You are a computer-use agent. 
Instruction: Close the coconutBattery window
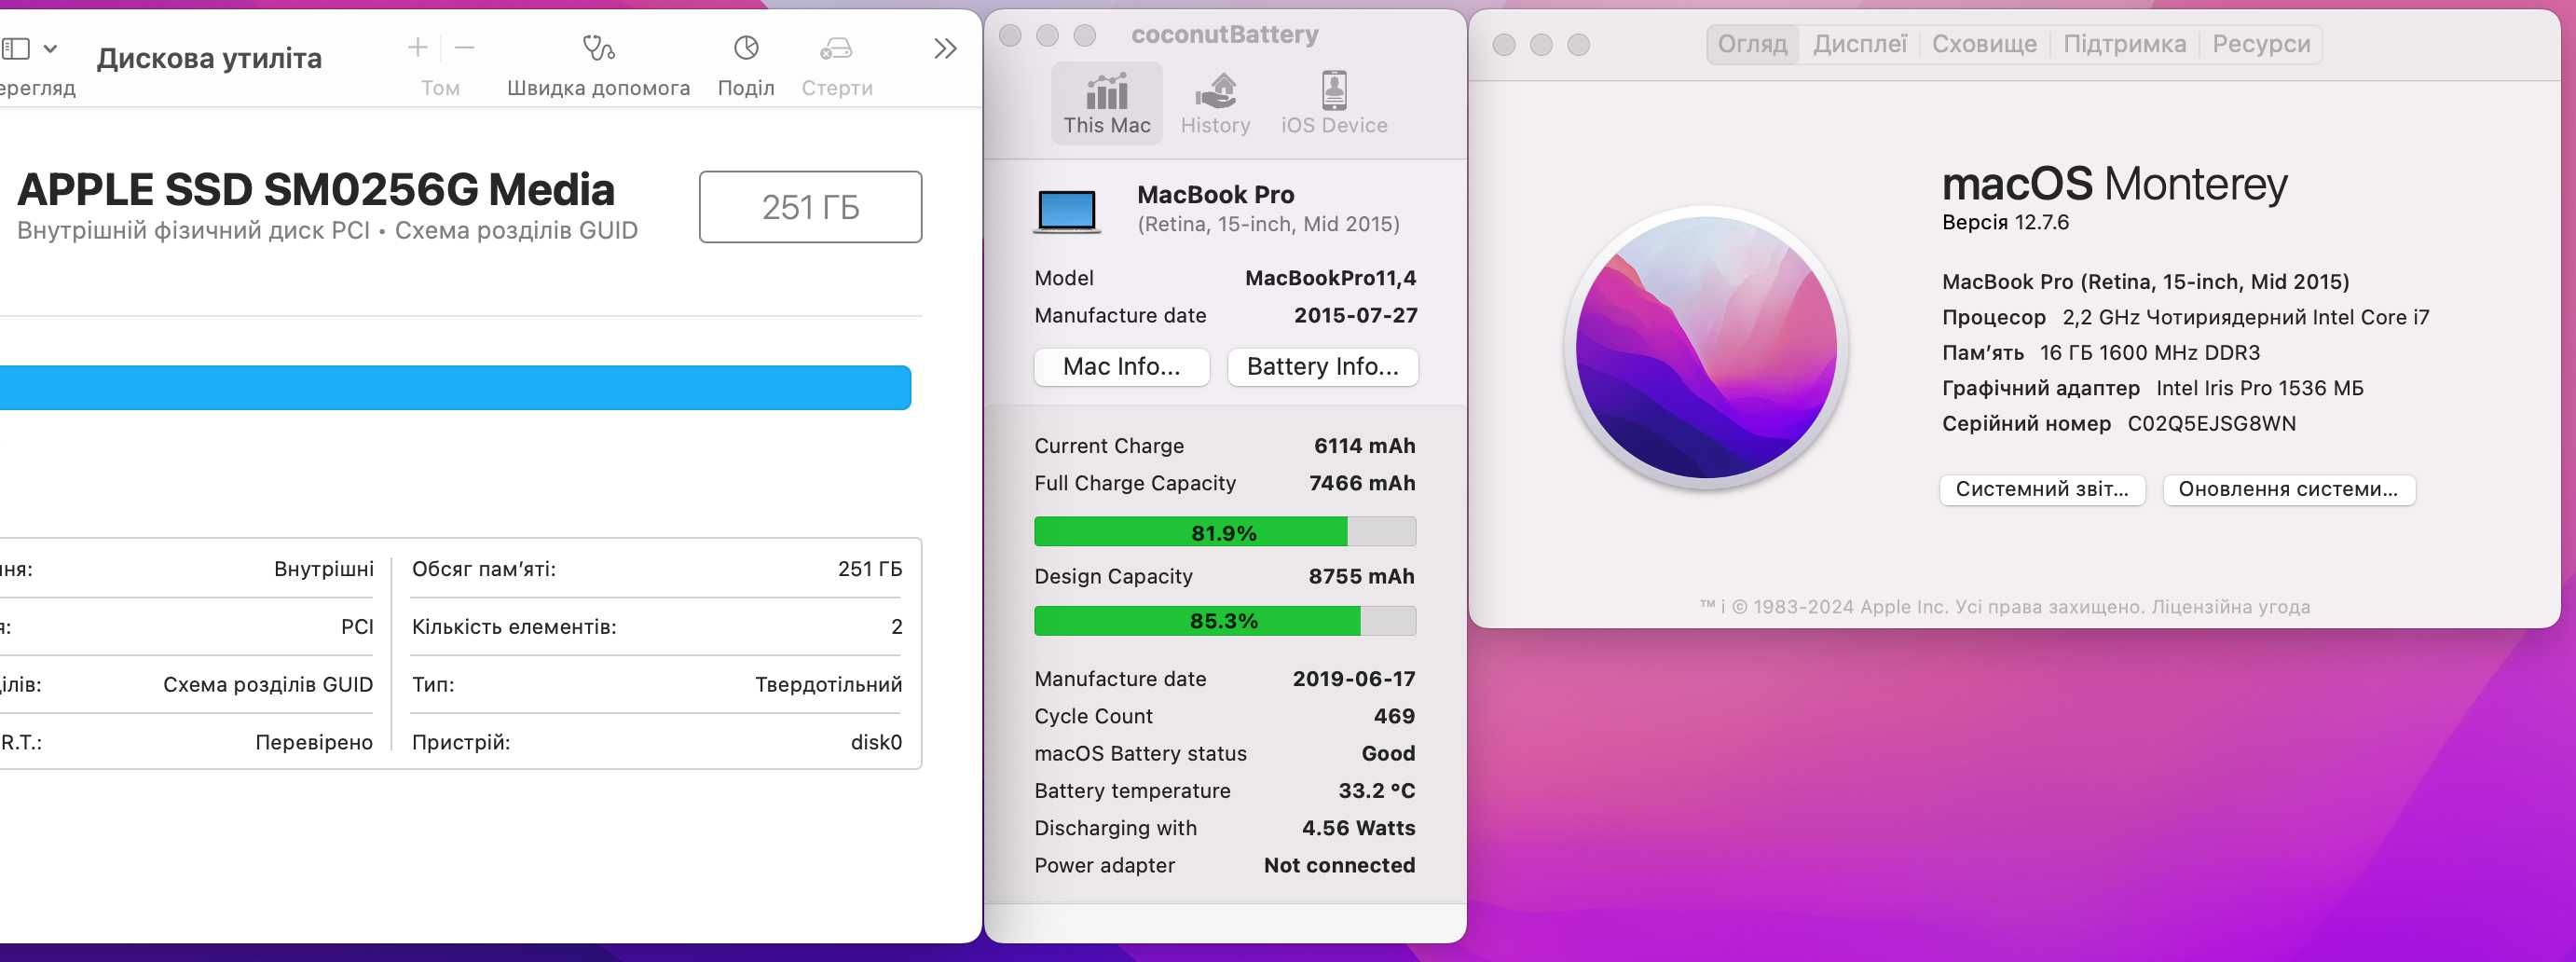pos(1010,36)
